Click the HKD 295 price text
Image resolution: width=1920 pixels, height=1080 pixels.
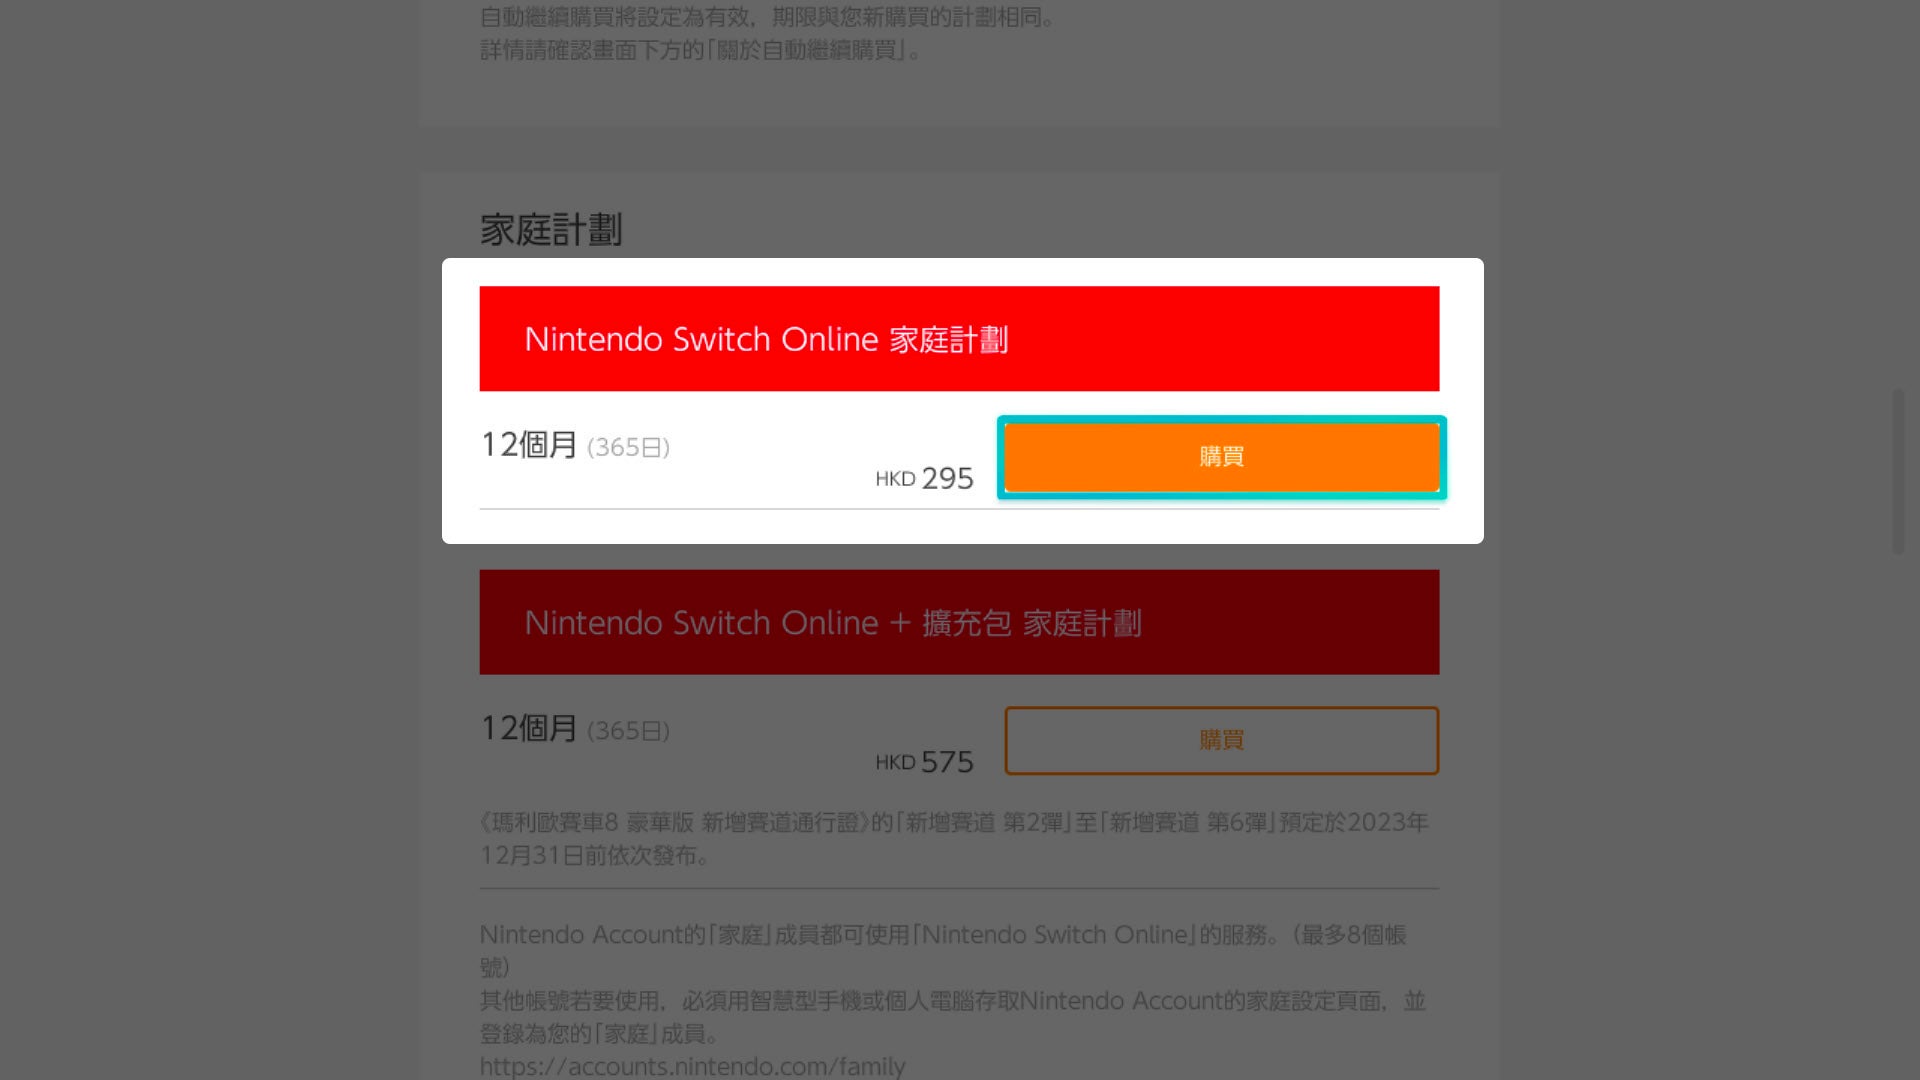(924, 478)
